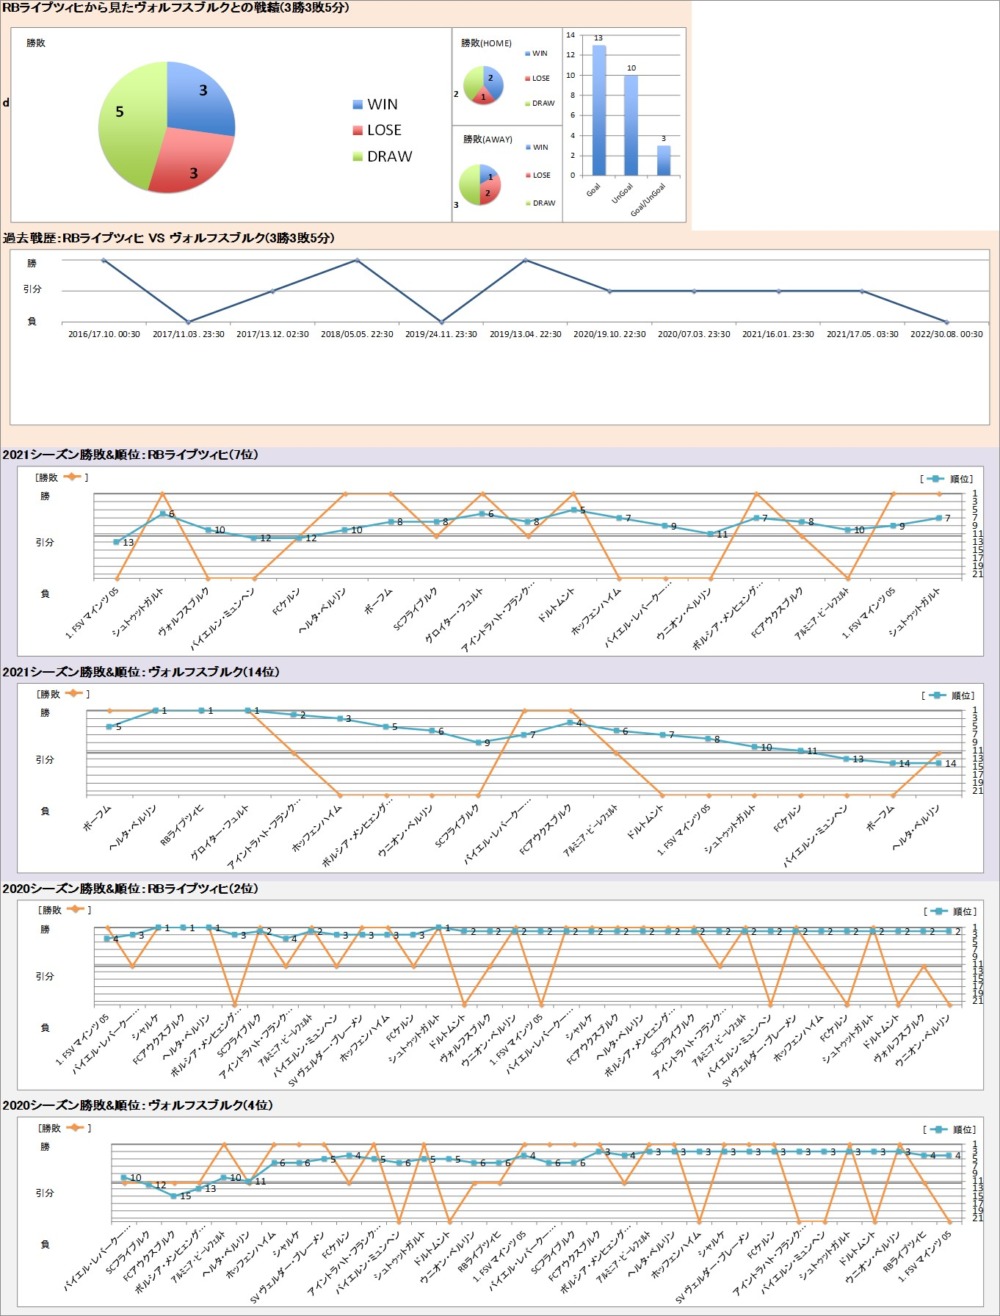1000x1316 pixels.
Task: Click the Goal/UnGoal bar labeled 3
Action: 663,160
